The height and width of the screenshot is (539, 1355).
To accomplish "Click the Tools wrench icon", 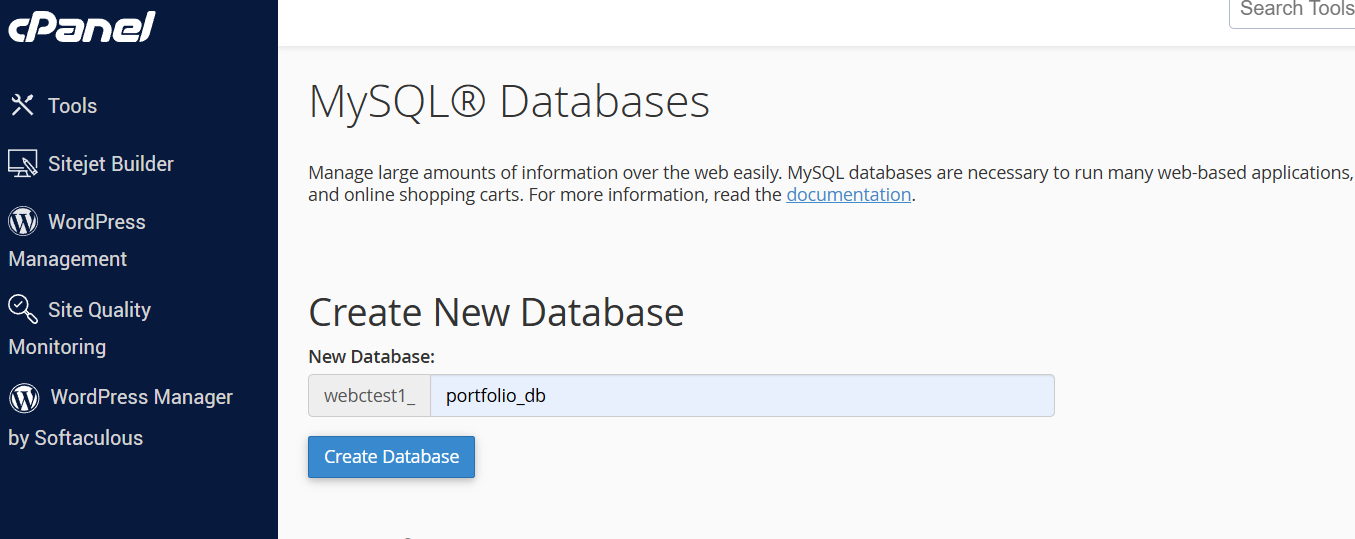I will tap(22, 105).
